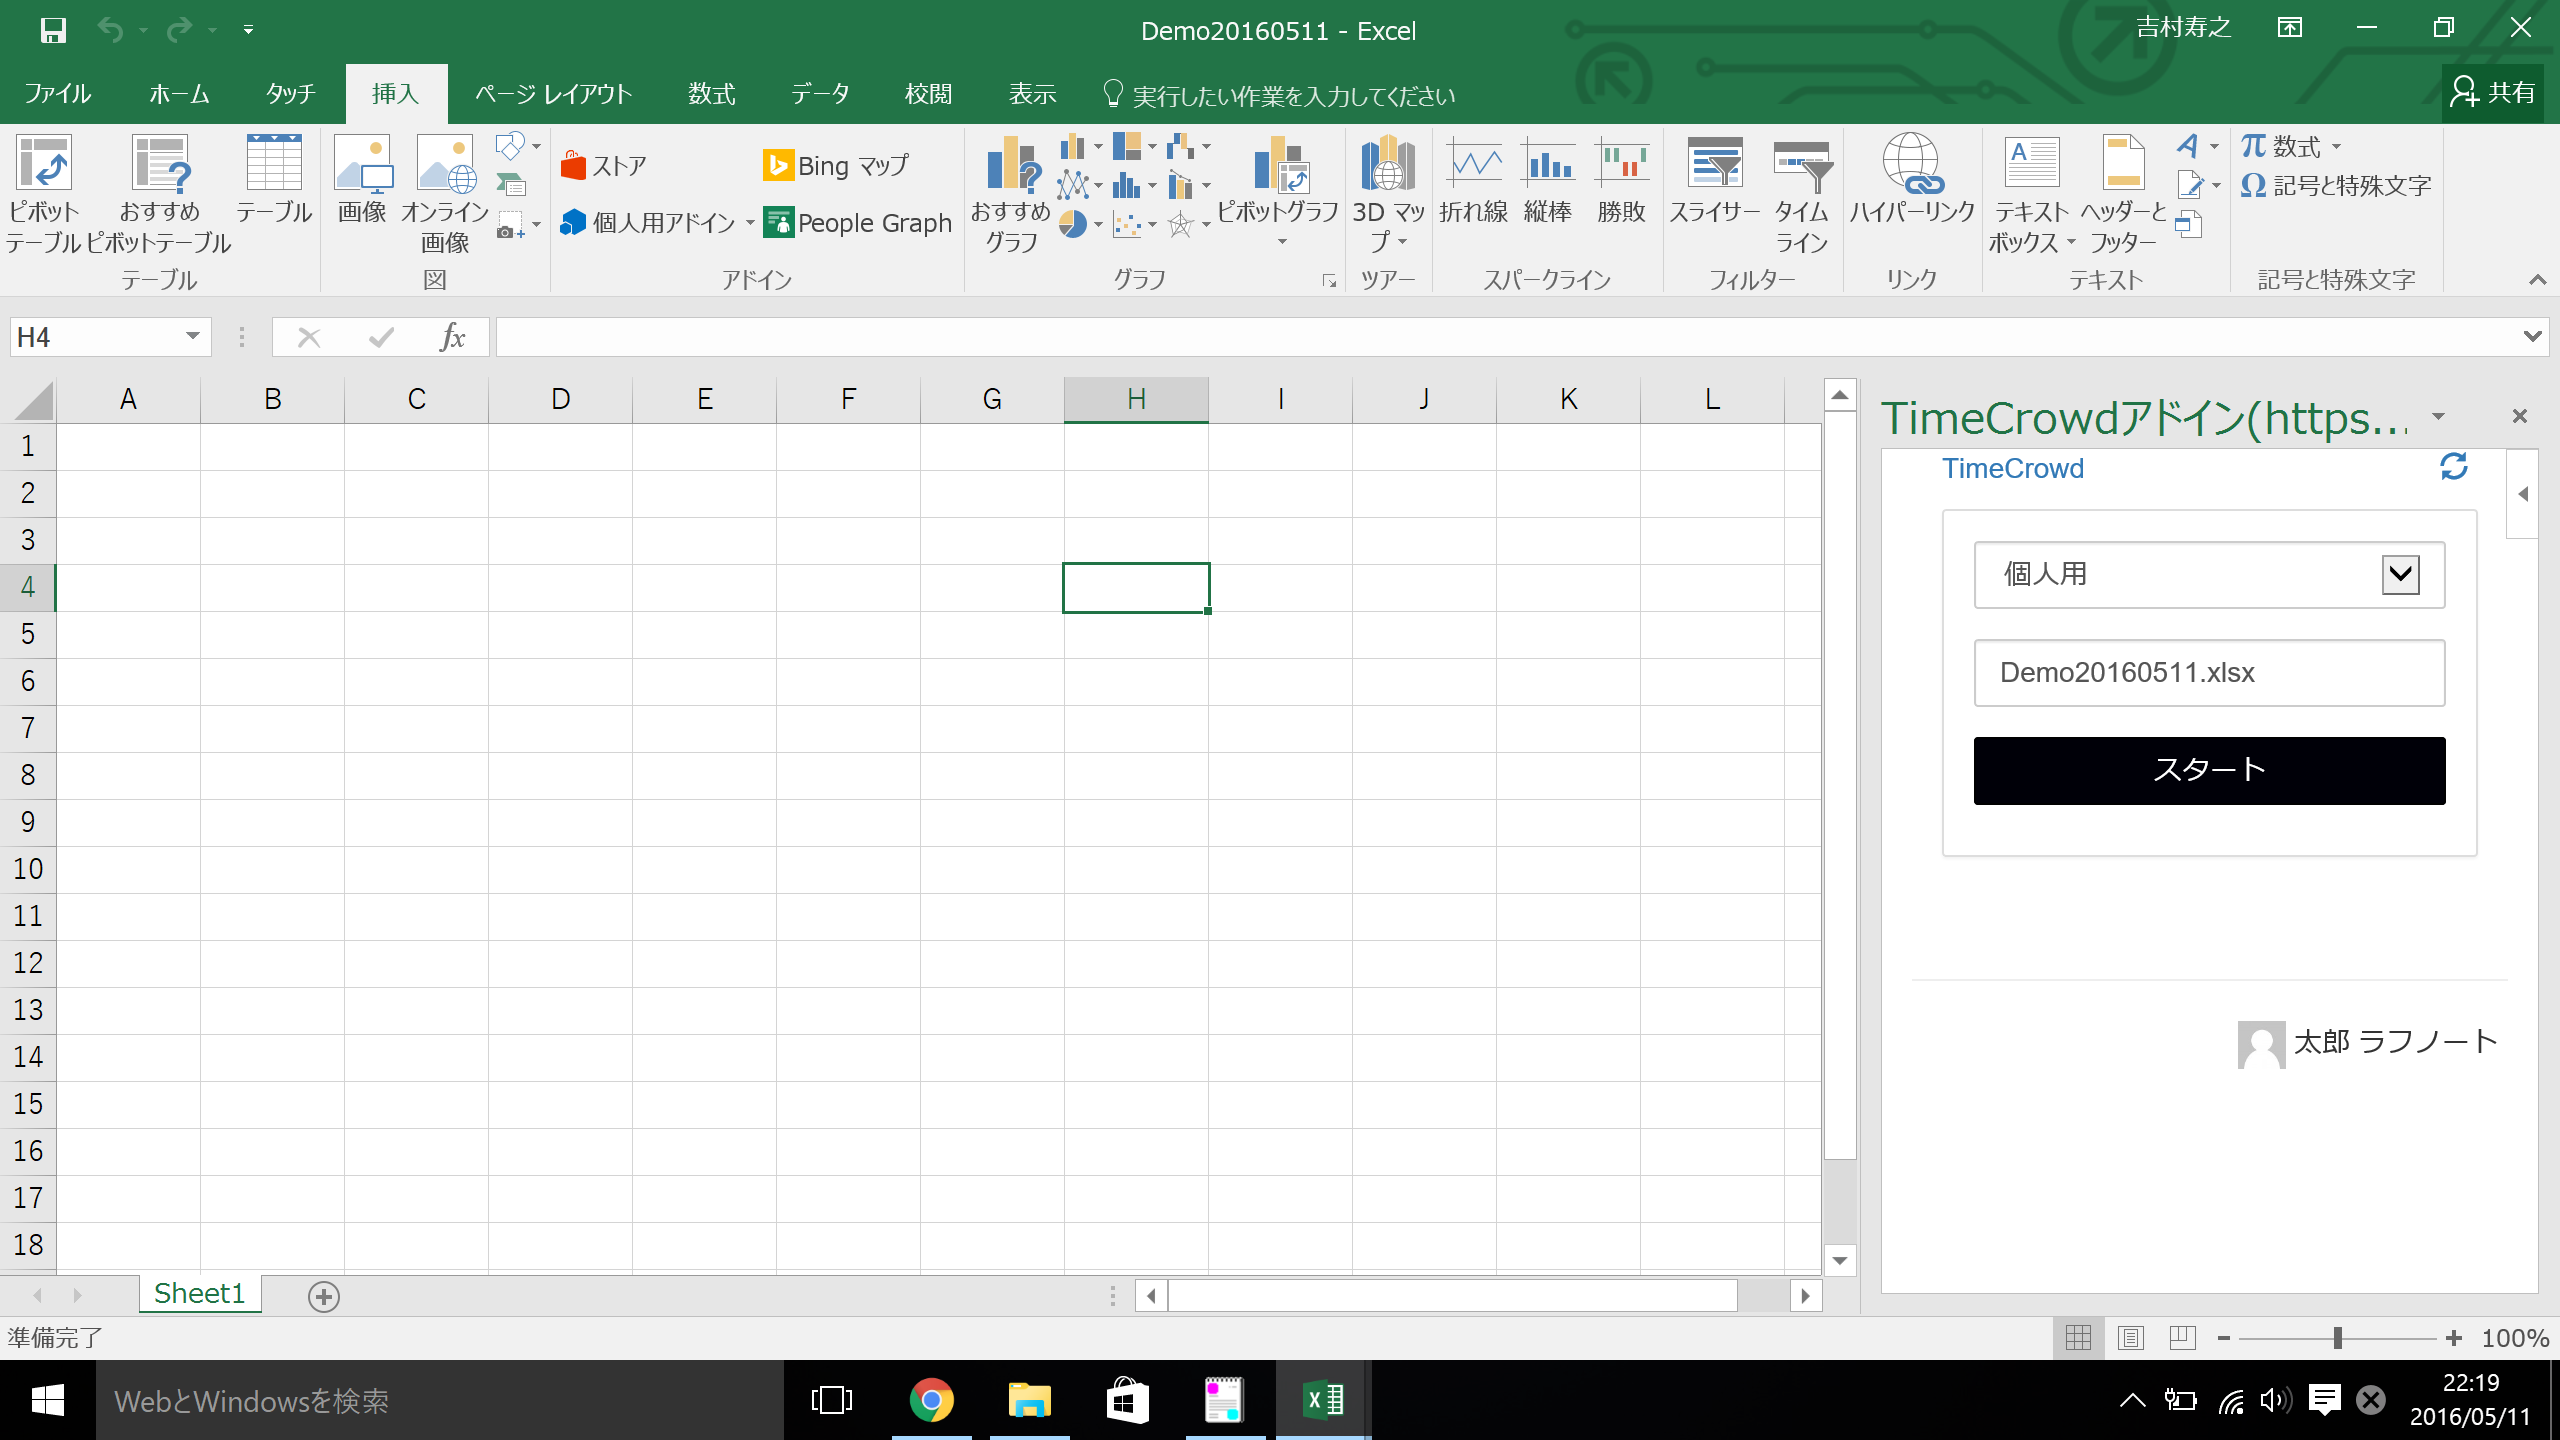Screen dimensions: 2560x1440
Task: Expand the formula bar
Action: (x=2532, y=337)
